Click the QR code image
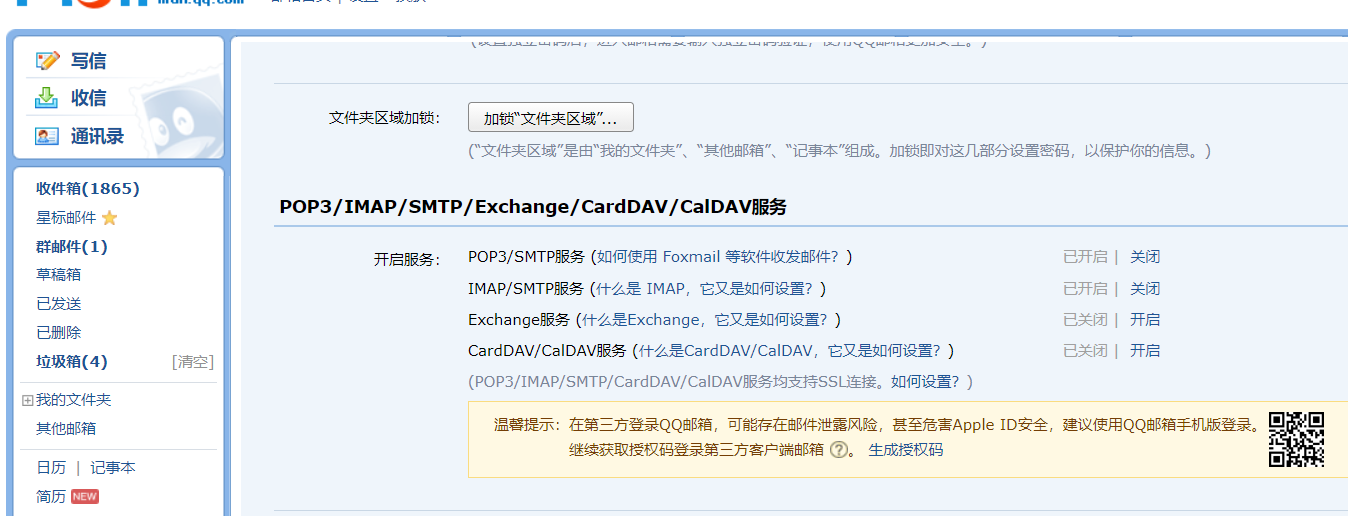The image size is (1348, 516). point(1296,439)
